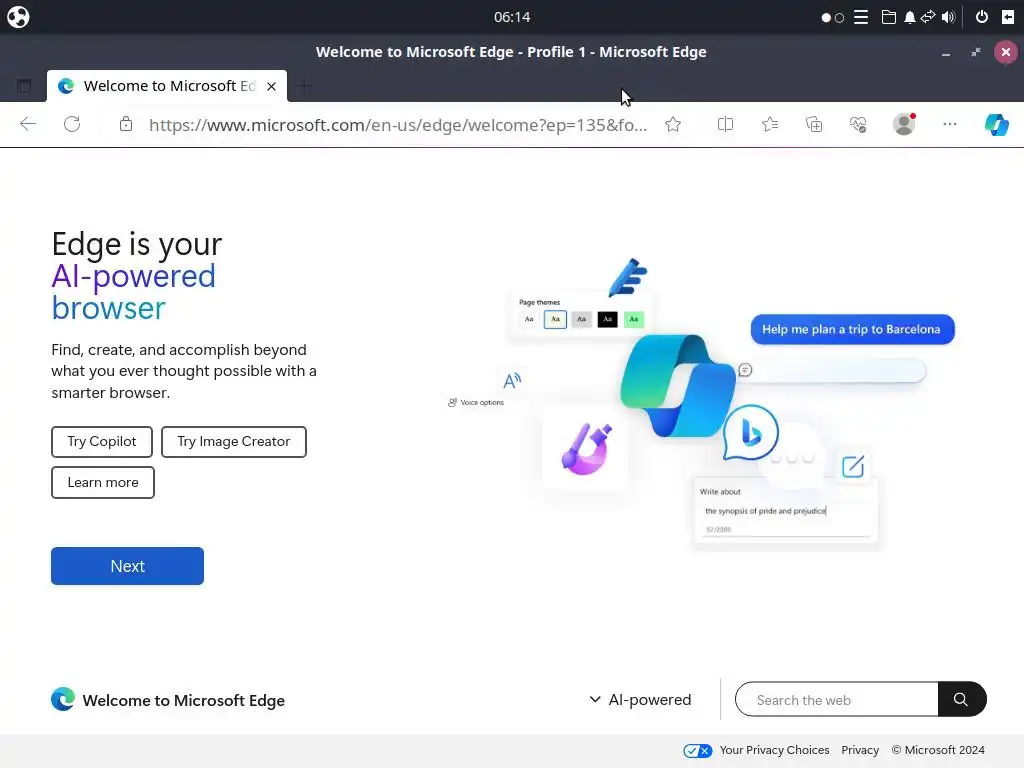
Task: Open network connections arrows icon
Action: click(x=928, y=17)
